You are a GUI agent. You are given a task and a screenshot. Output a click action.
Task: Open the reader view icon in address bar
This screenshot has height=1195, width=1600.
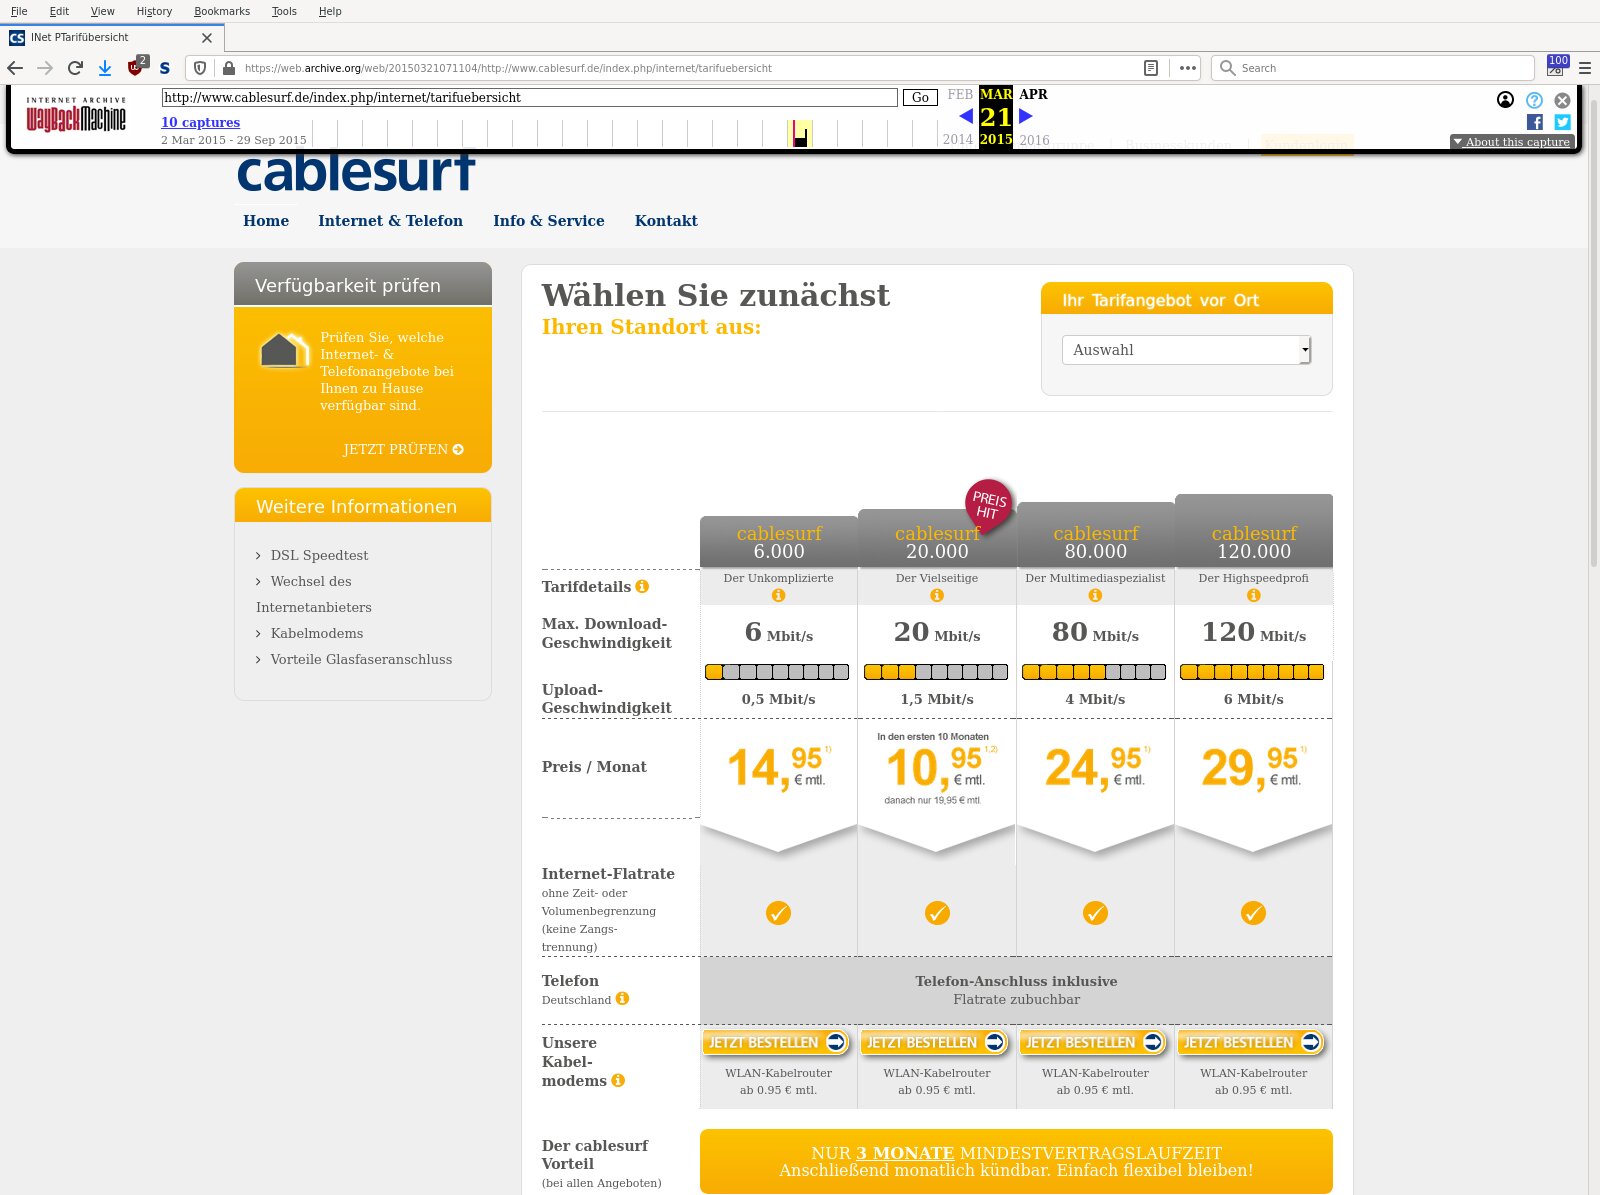click(x=1151, y=68)
